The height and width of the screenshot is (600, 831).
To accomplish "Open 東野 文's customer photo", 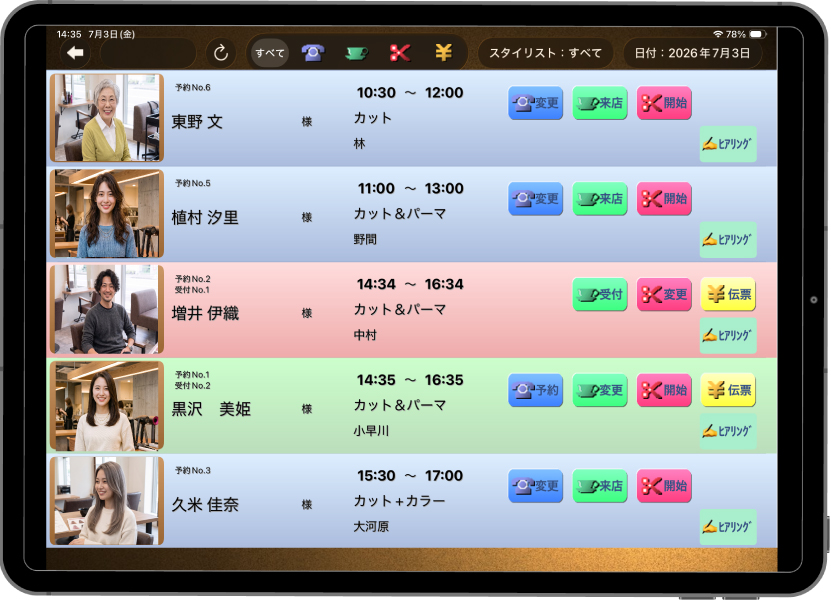I will [107, 118].
